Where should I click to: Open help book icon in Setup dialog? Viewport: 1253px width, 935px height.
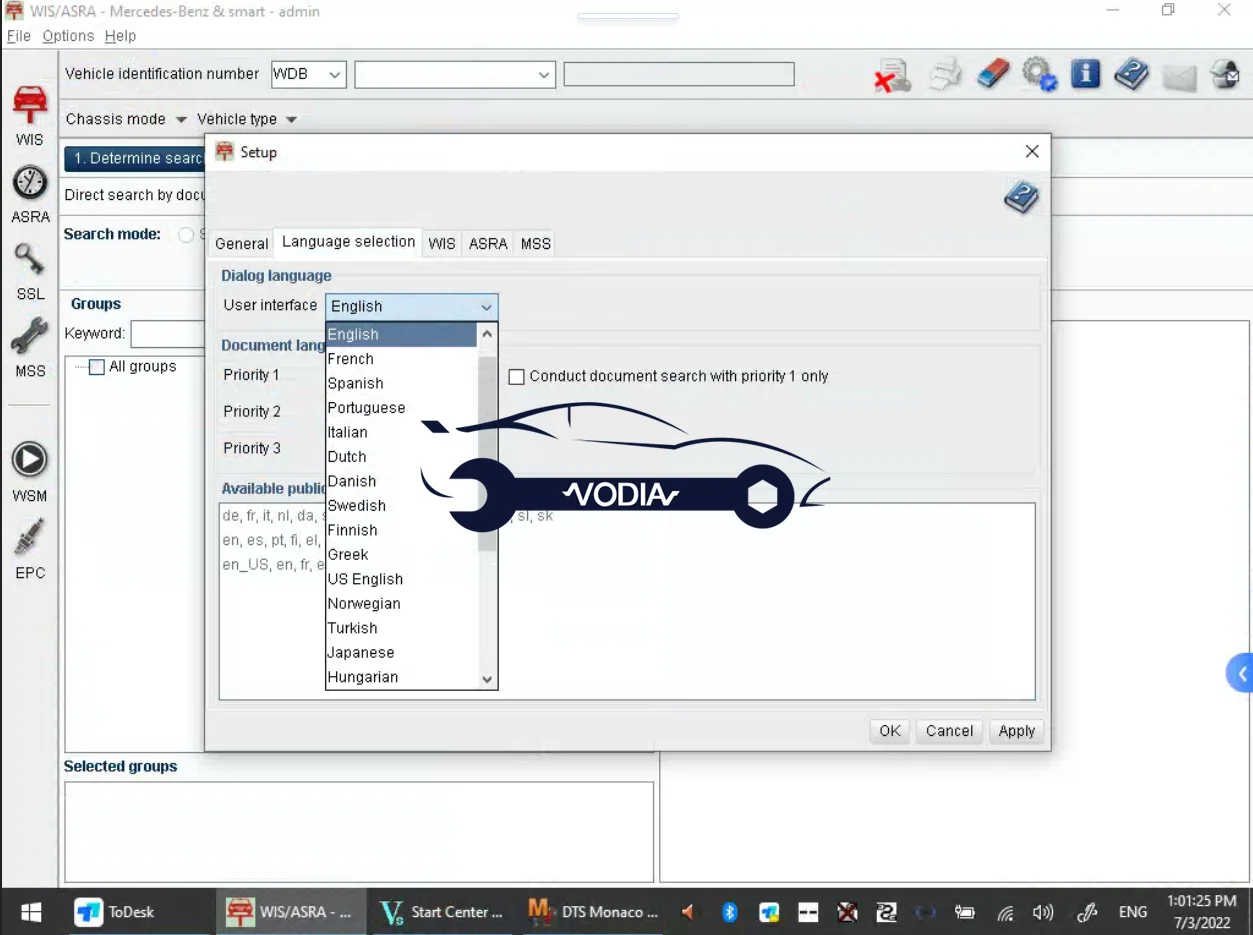pyautogui.click(x=1021, y=197)
